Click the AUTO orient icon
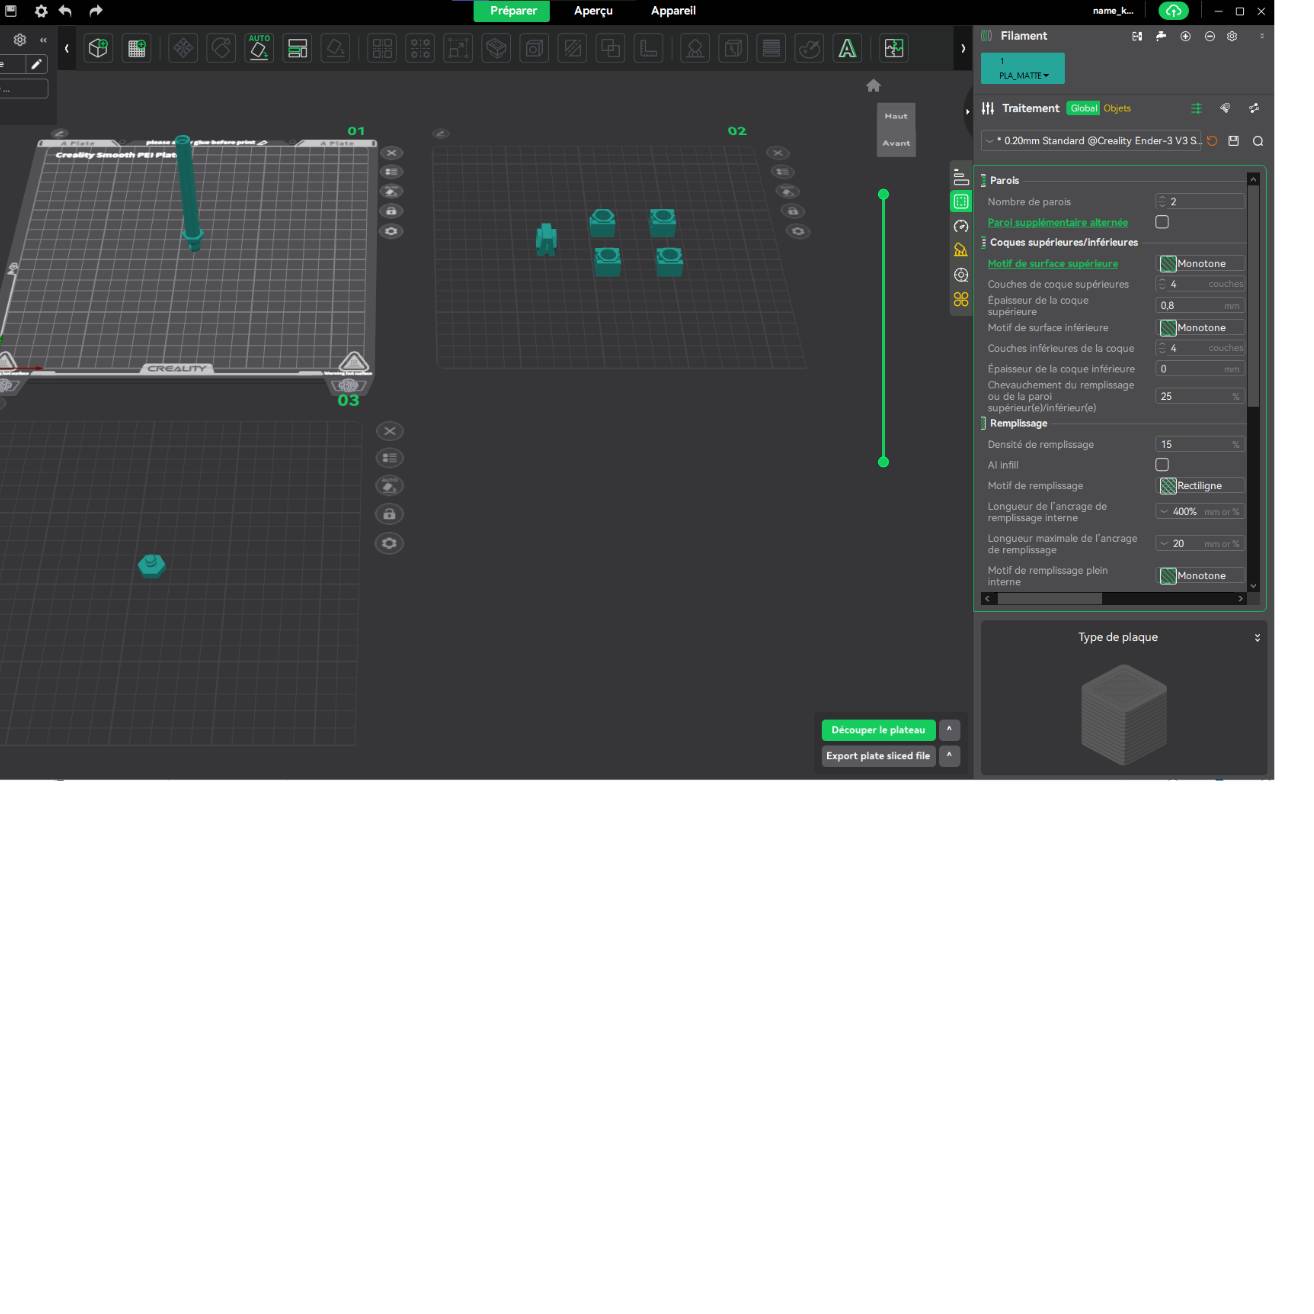This screenshot has height=1314, width=1314. pos(259,48)
